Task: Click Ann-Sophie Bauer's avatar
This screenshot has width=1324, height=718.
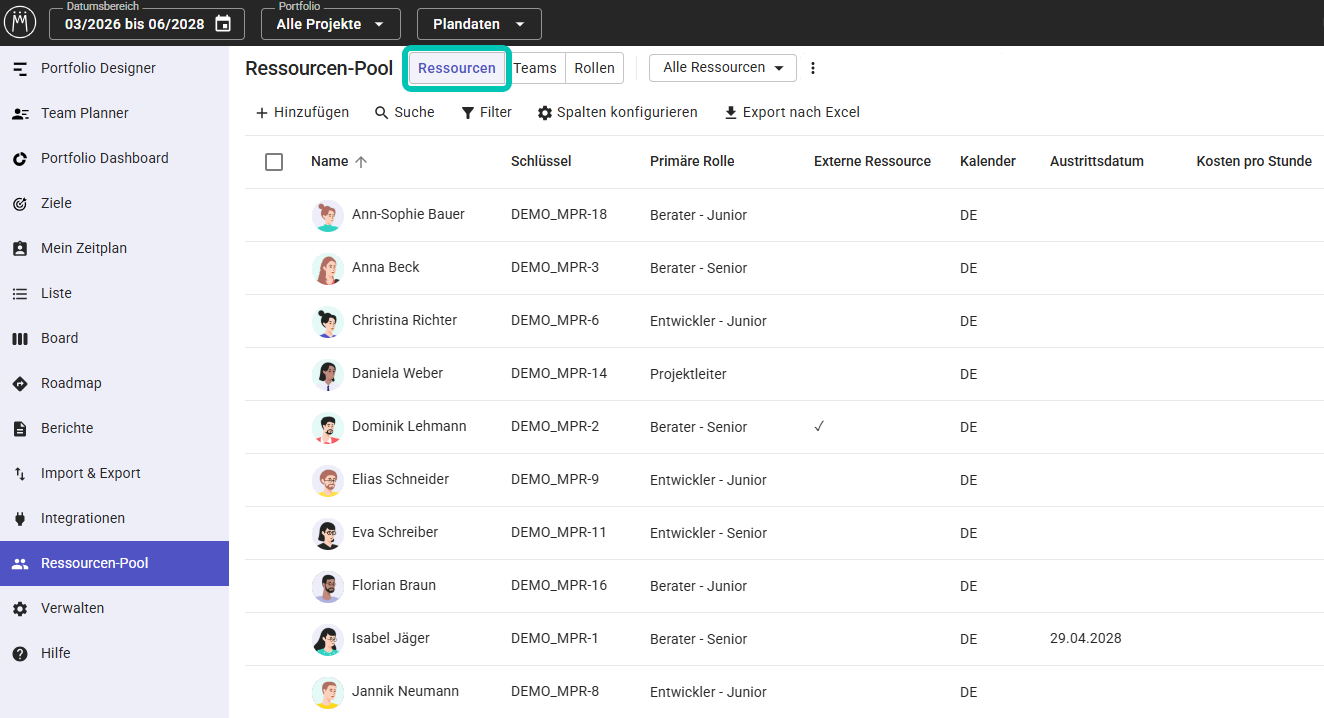Action: (x=328, y=215)
